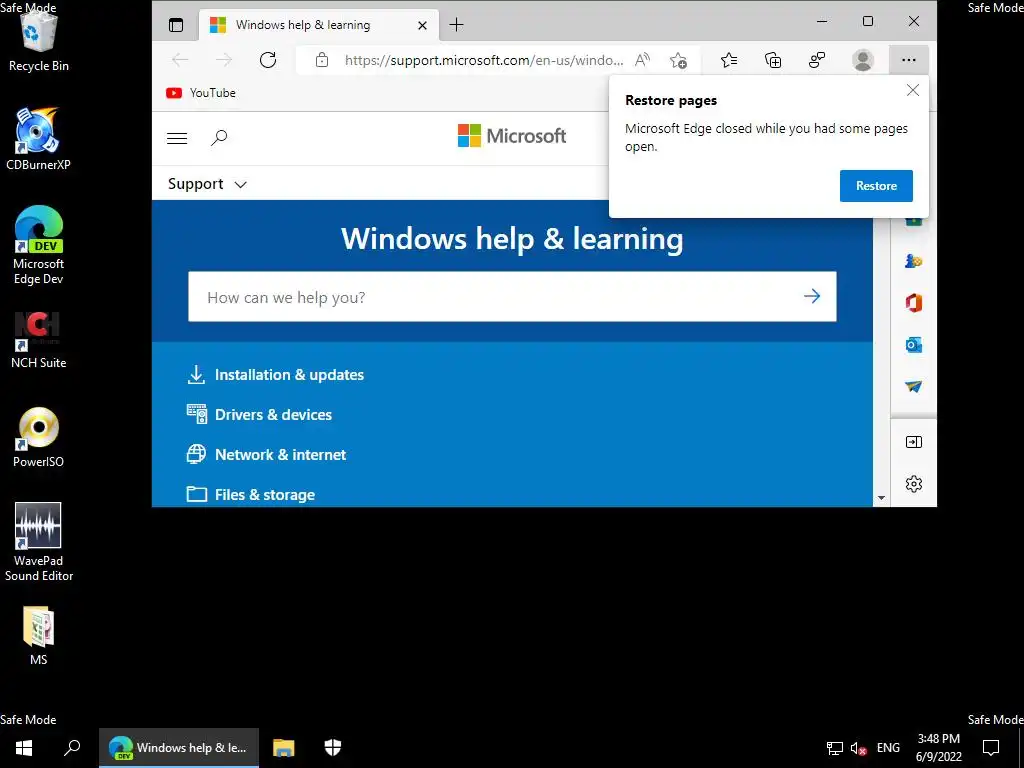Add this page to favorites star
The image size is (1024, 768).
pyautogui.click(x=679, y=60)
